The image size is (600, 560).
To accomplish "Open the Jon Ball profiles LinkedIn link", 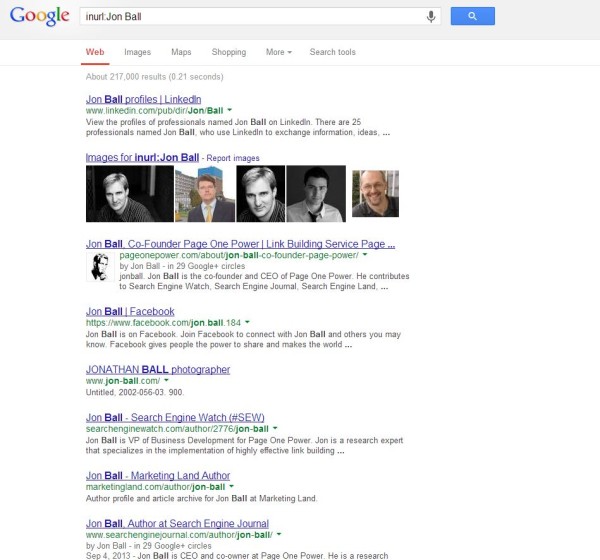I will (x=143, y=99).
